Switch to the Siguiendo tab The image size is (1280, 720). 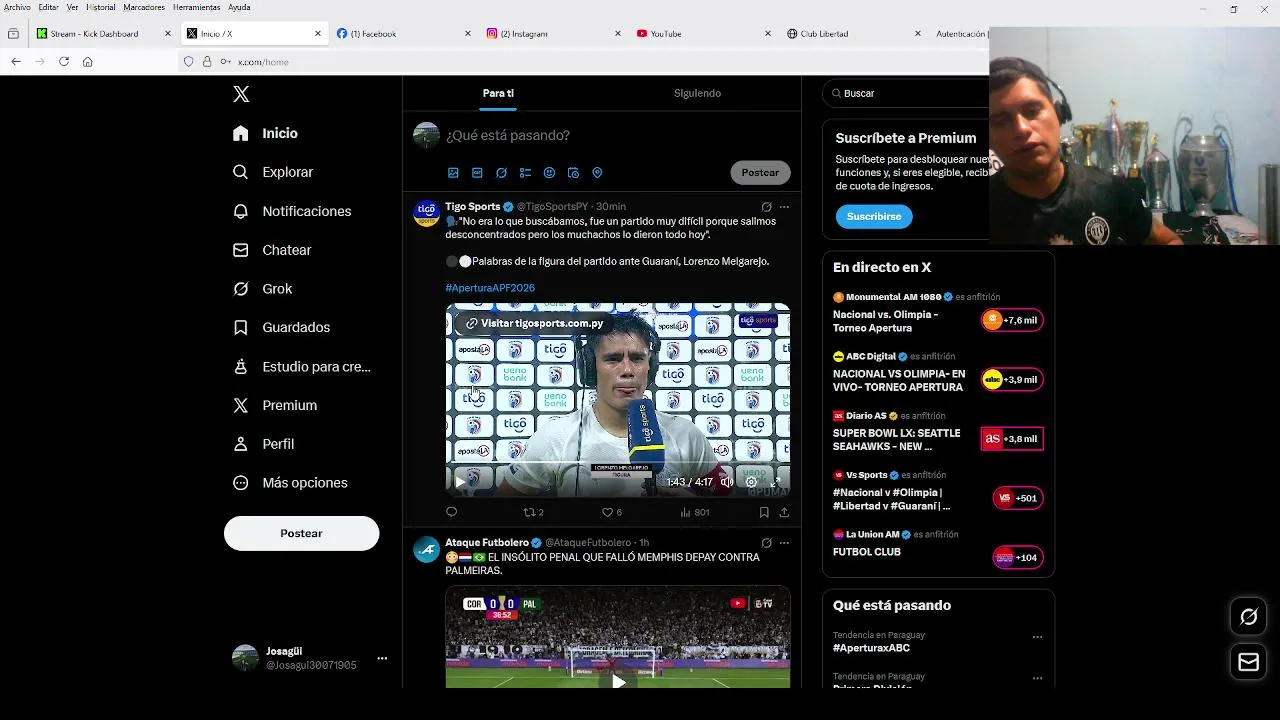coord(697,93)
